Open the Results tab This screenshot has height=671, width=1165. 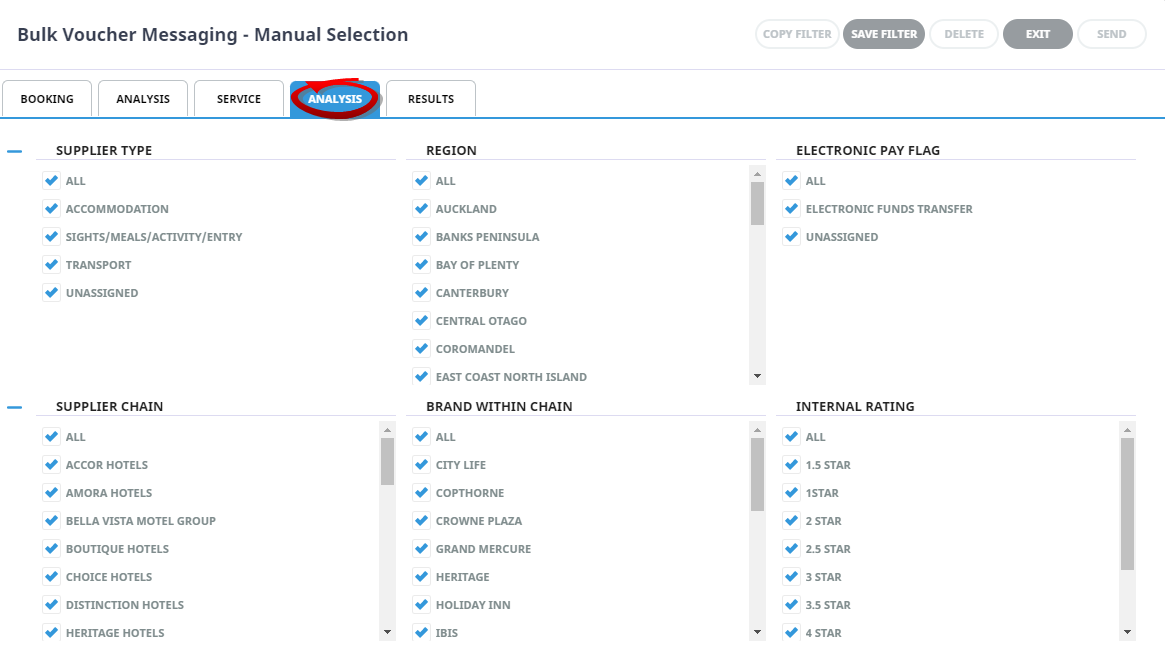tap(431, 99)
